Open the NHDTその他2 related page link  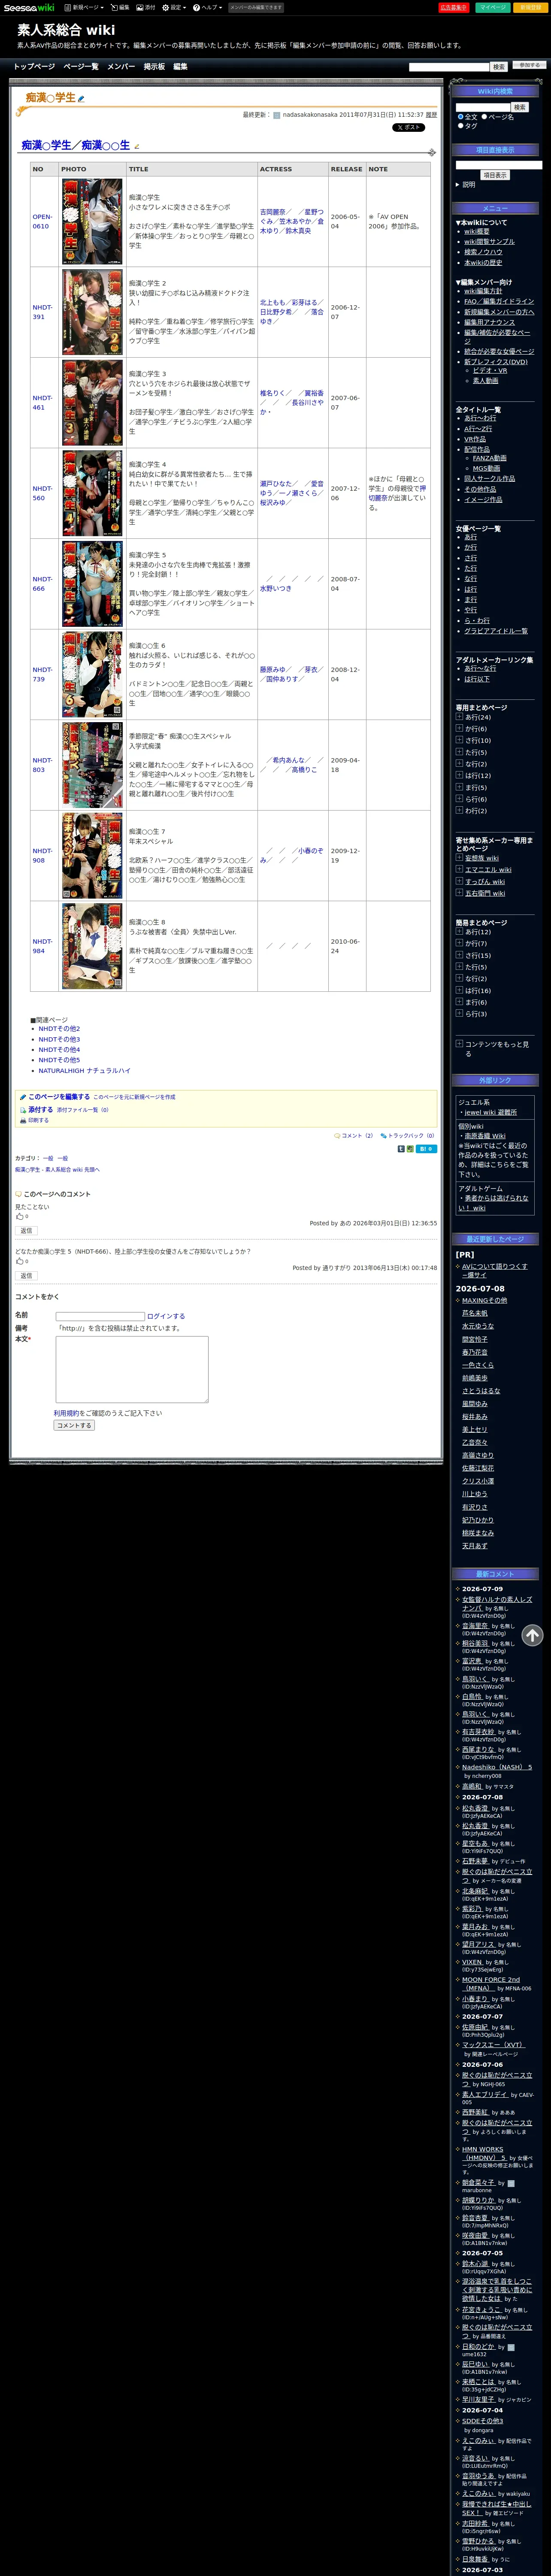[59, 1029]
